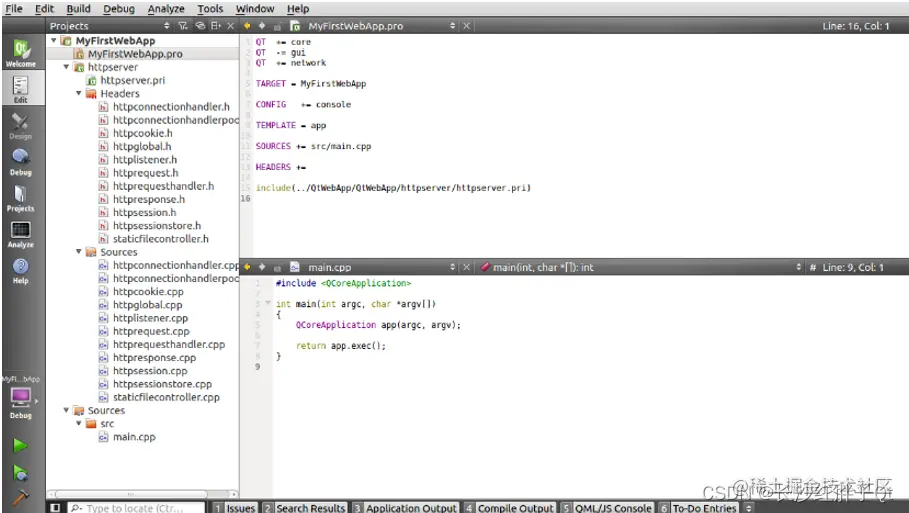Collapse the src folder
The width and height of the screenshot is (909, 513).
[79, 423]
